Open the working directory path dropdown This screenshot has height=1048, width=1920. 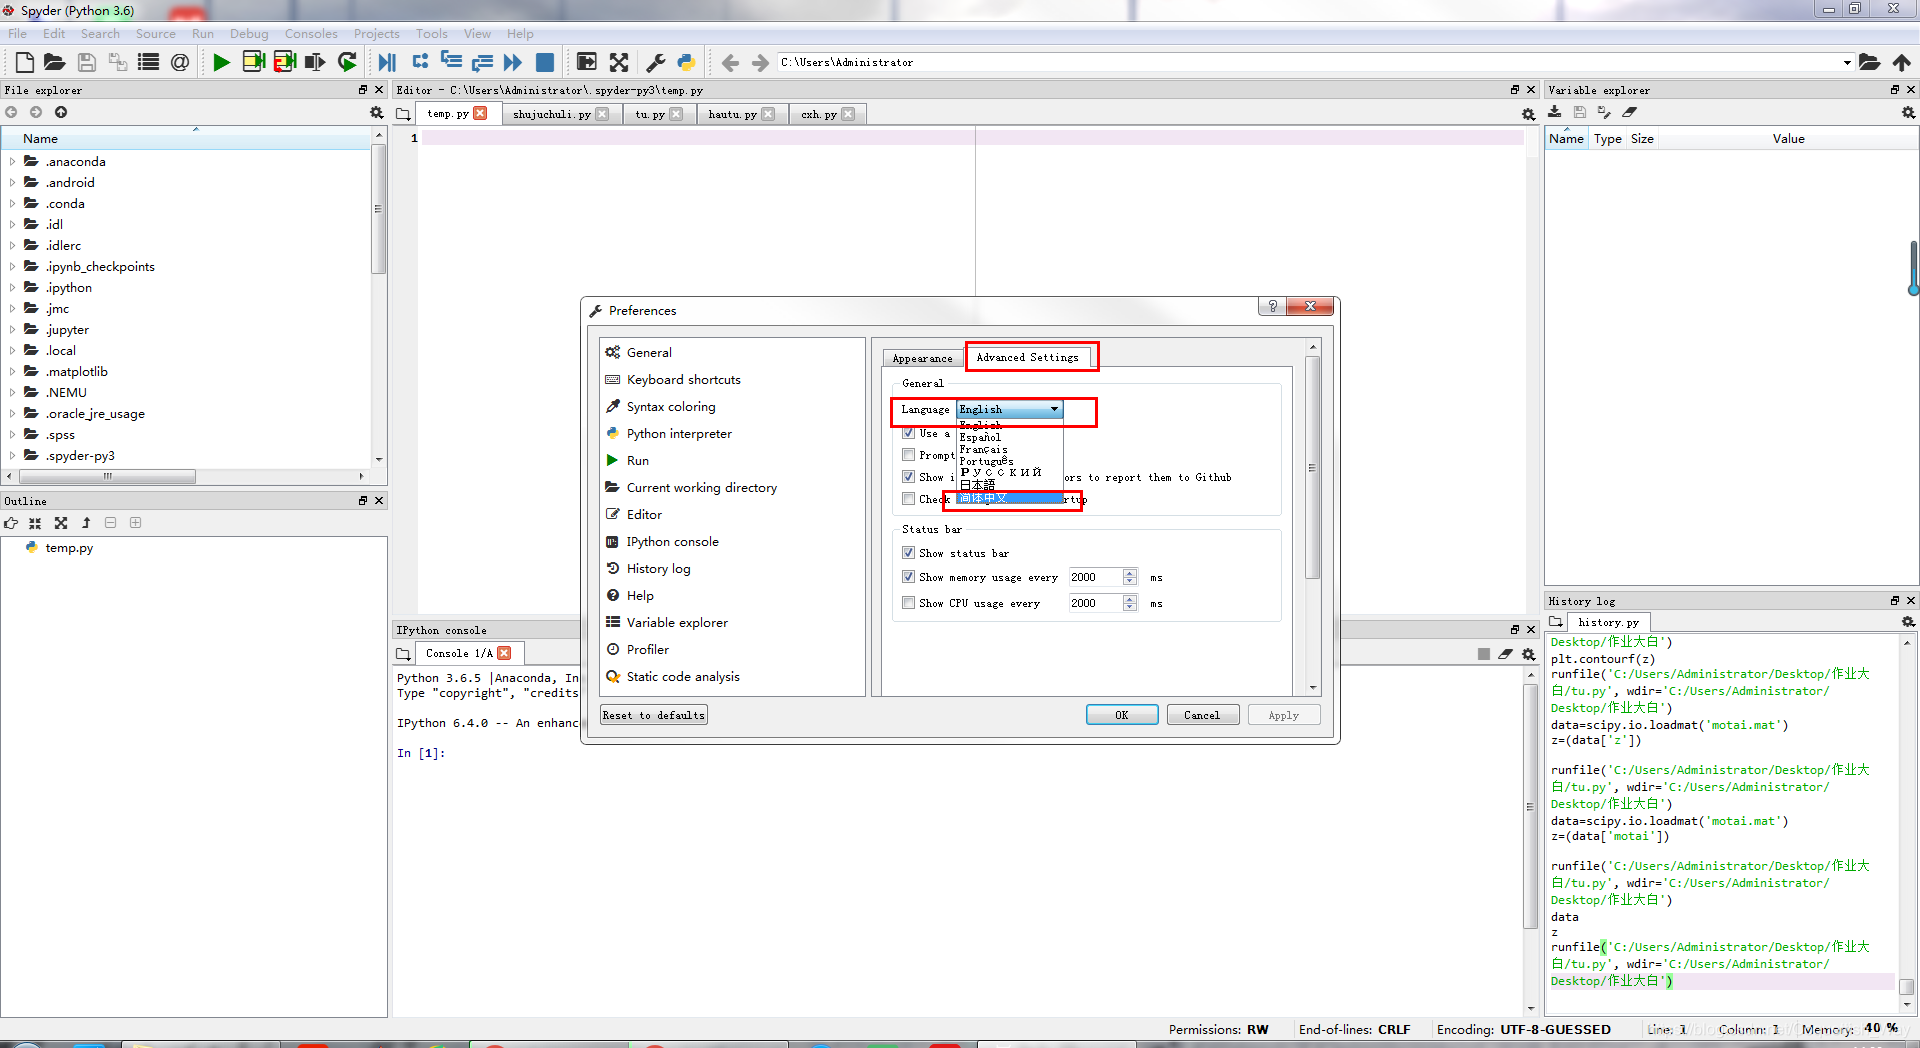coord(1846,62)
